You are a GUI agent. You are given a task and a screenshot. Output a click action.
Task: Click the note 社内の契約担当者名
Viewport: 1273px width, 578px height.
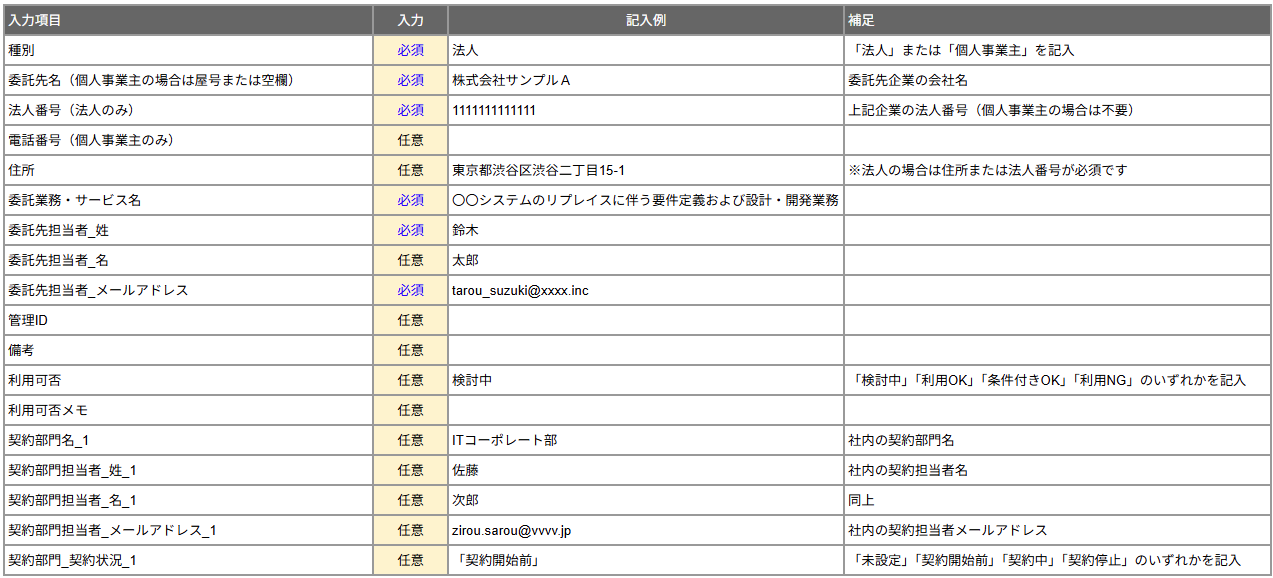pyautogui.click(x=907, y=470)
